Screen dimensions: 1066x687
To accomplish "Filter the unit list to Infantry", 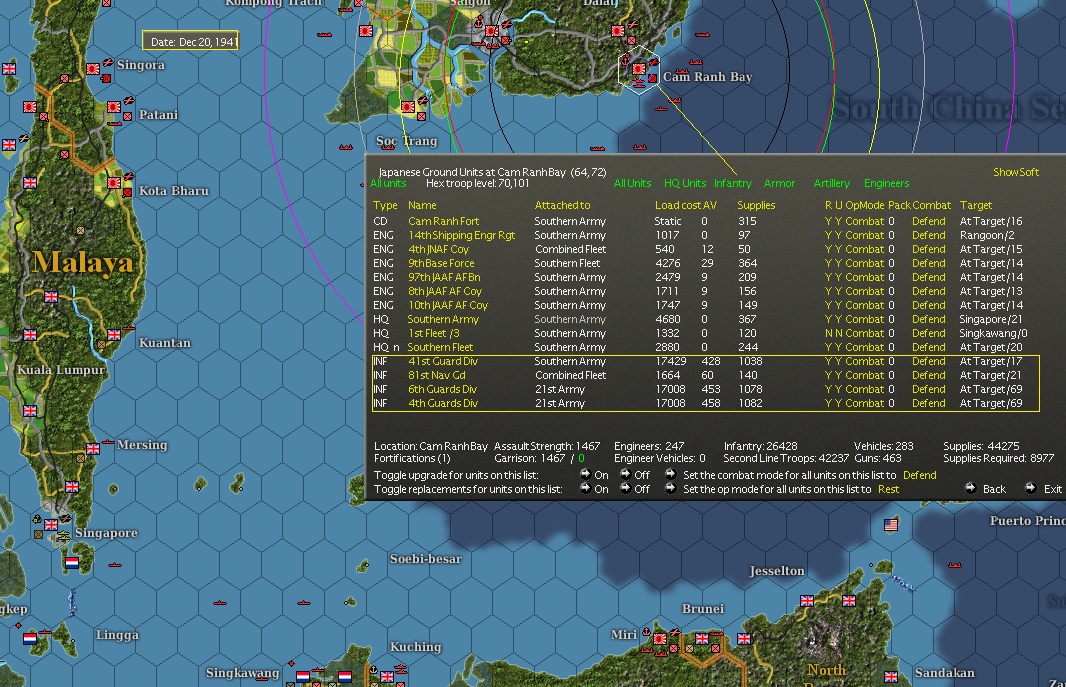I will click(732, 183).
